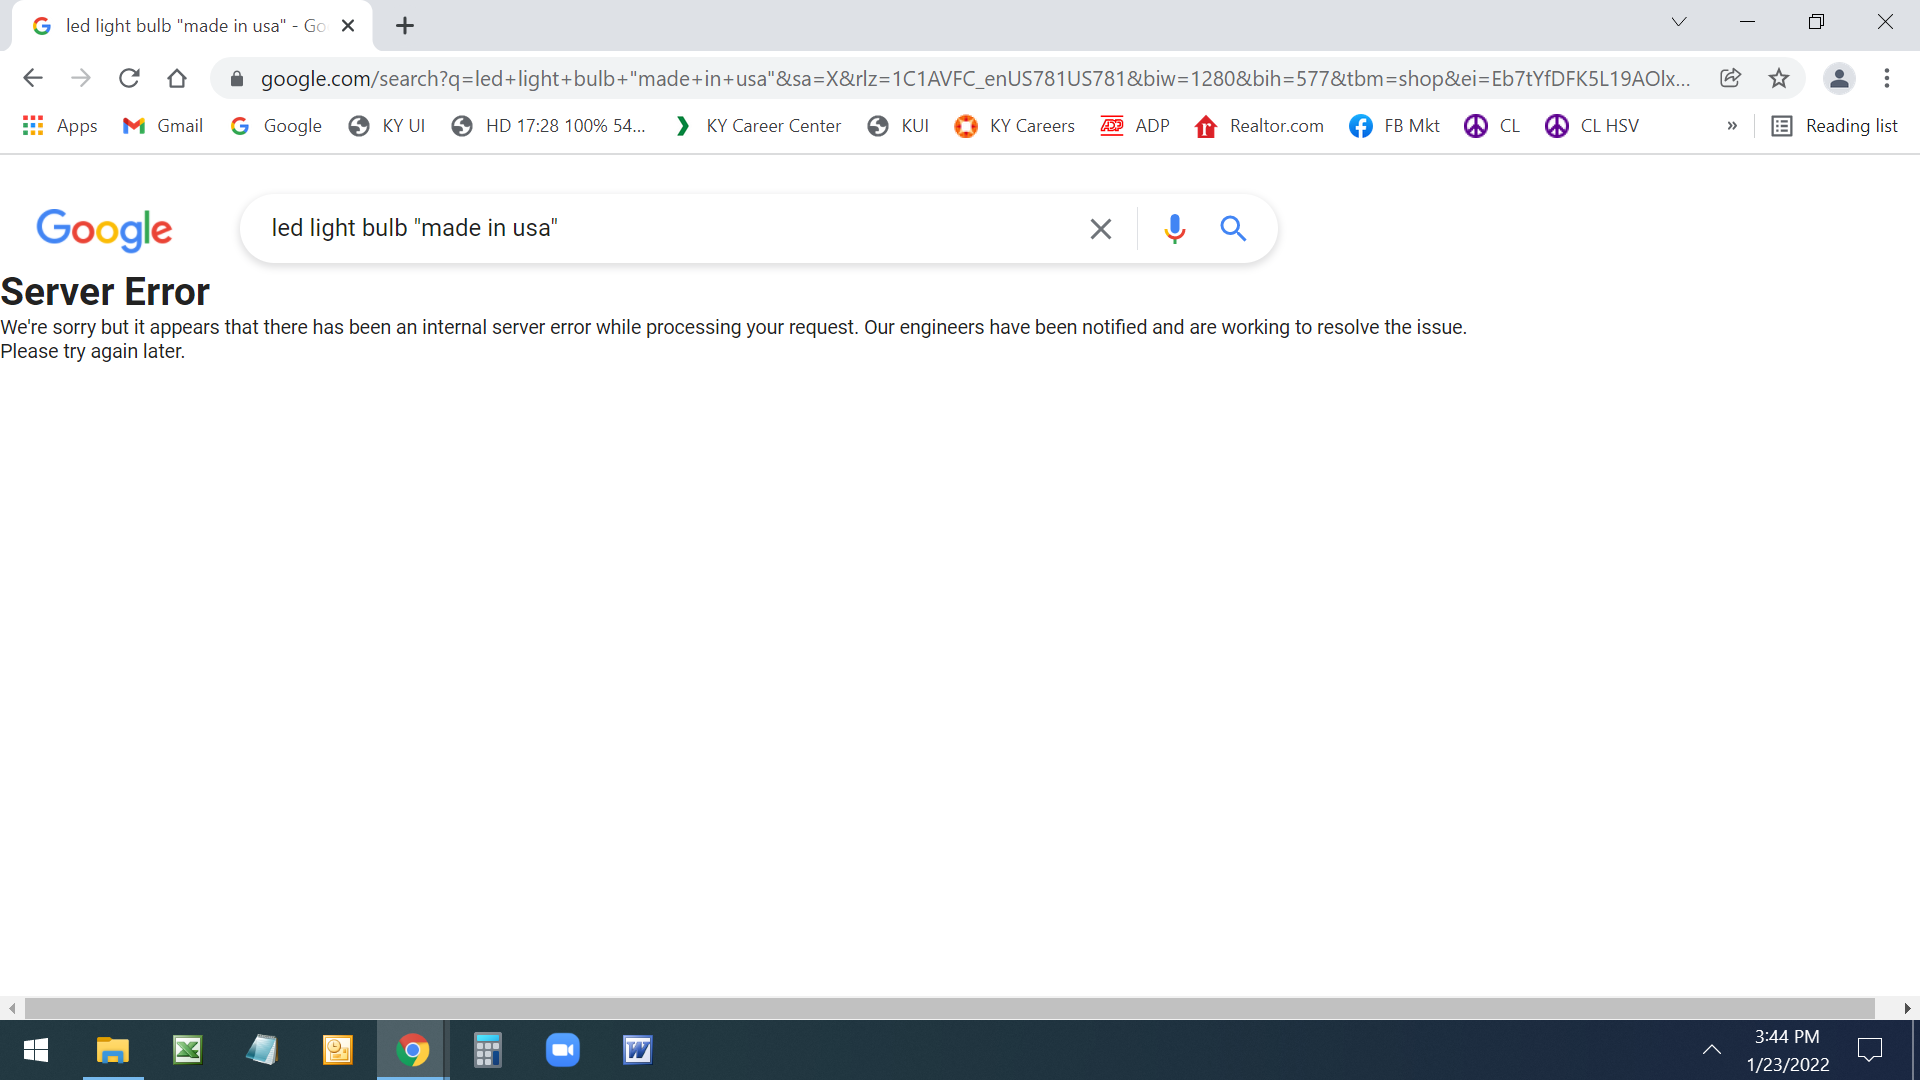Clear the search box text
This screenshot has width=1920, height=1080.
1100,229
